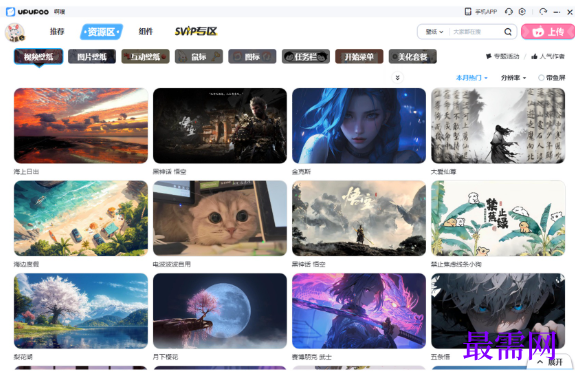Screen dimensions: 575x377
Task: Click the 梨花湖 title text
Action: click(x=23, y=357)
